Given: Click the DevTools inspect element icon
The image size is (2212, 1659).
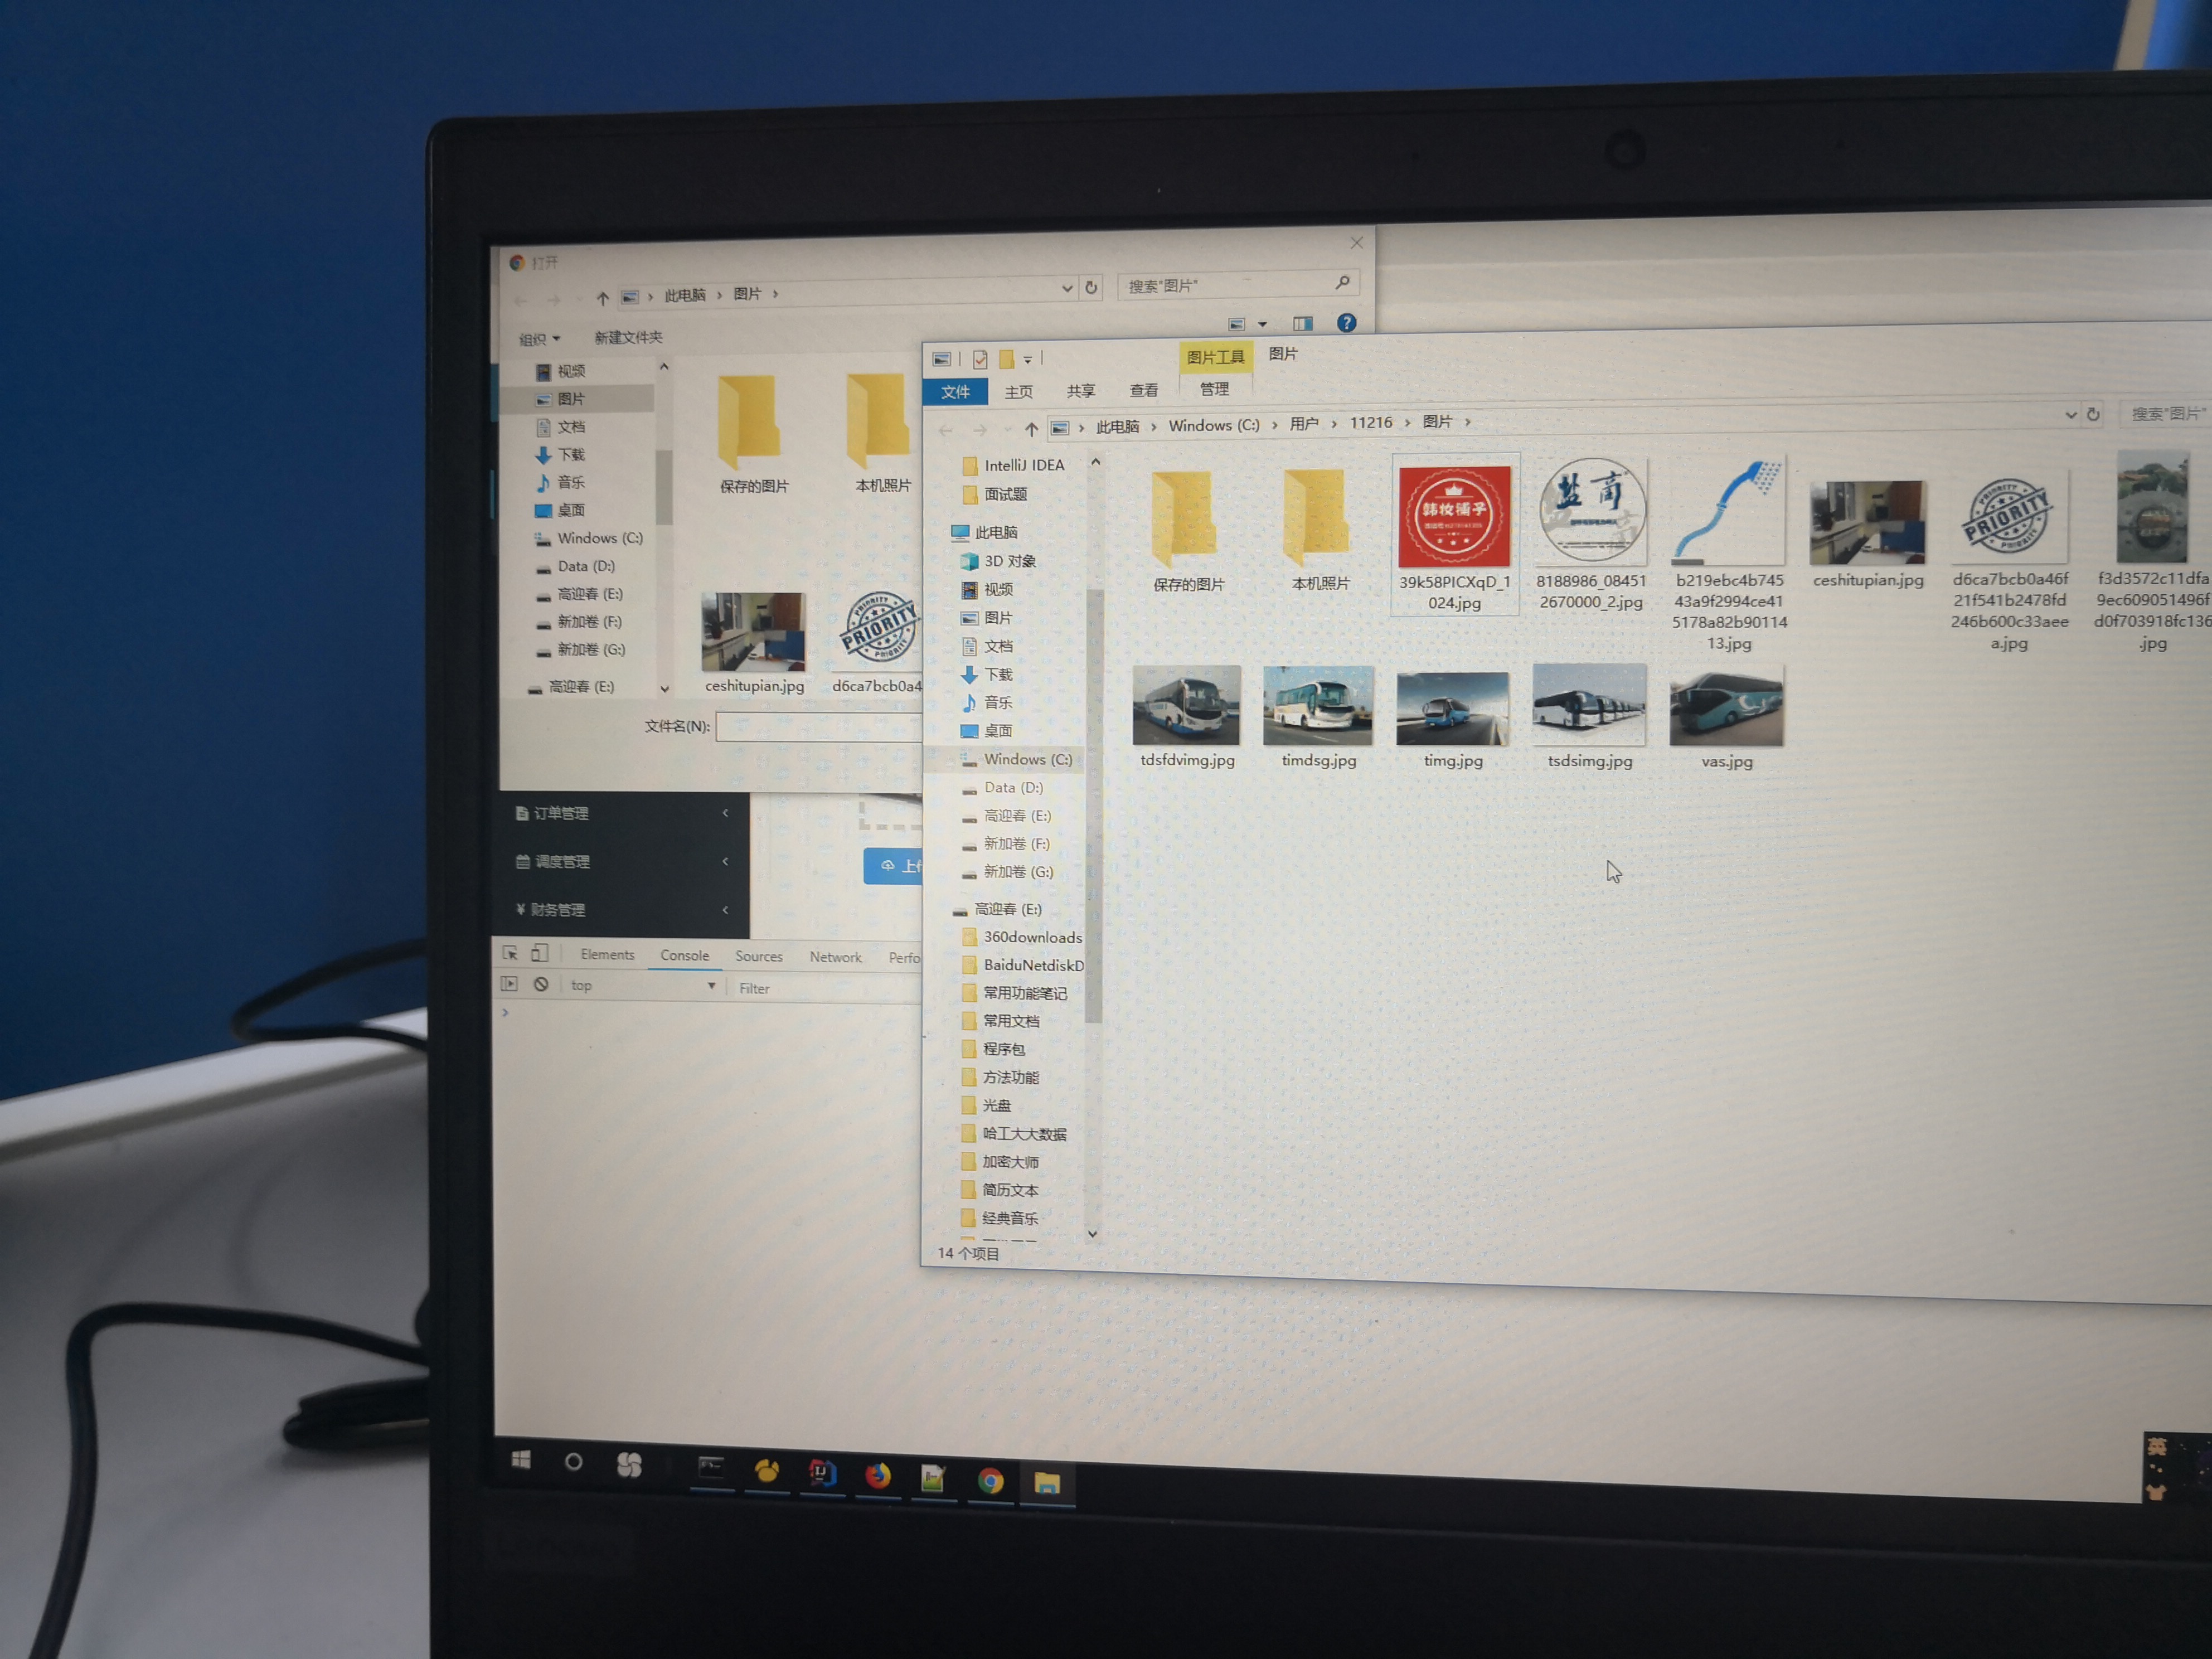Looking at the screenshot, I should 510,953.
